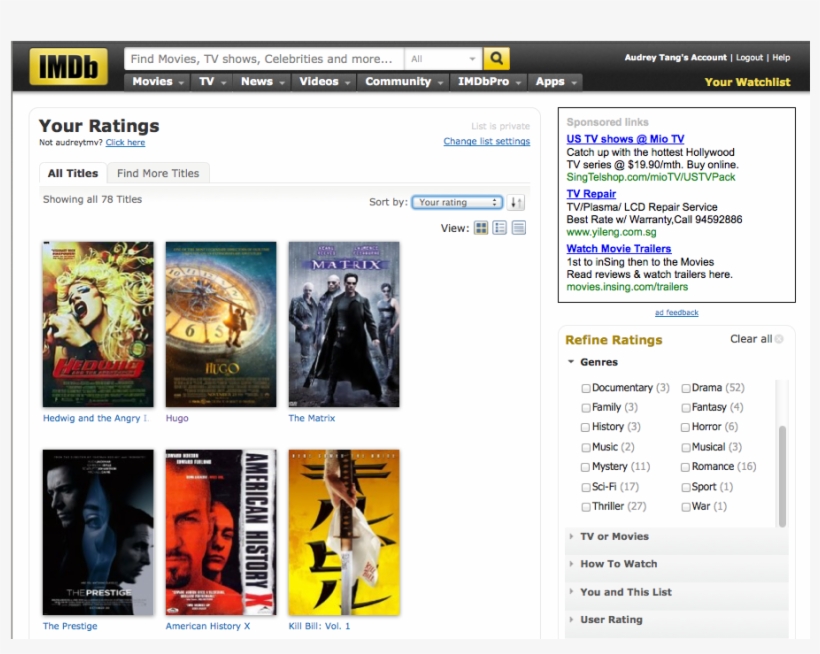This screenshot has height=654, width=820.
Task: Click the genres list scrollbar
Action: (x=782, y=476)
